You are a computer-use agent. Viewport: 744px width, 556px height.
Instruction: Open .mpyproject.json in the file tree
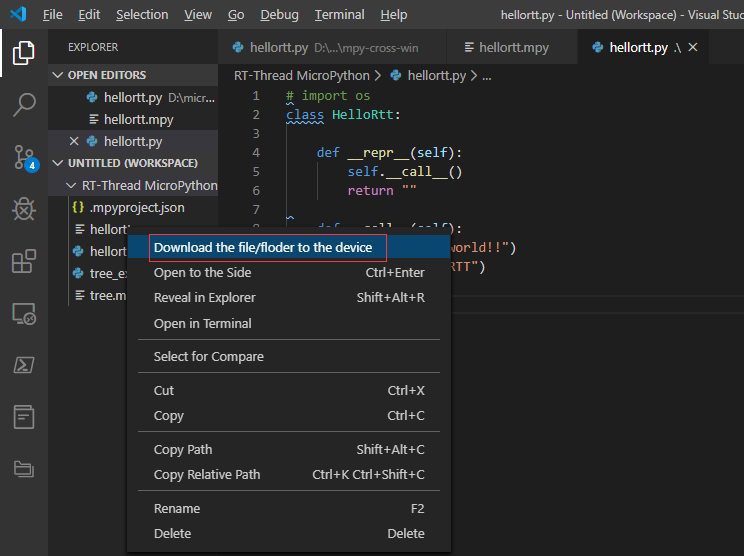(x=136, y=207)
